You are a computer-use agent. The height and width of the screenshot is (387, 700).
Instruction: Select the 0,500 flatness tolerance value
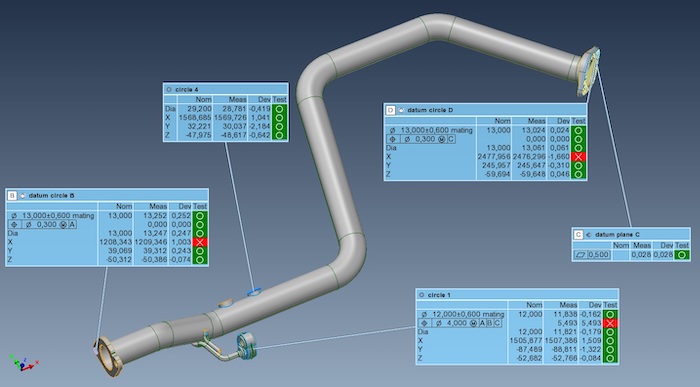(598, 255)
